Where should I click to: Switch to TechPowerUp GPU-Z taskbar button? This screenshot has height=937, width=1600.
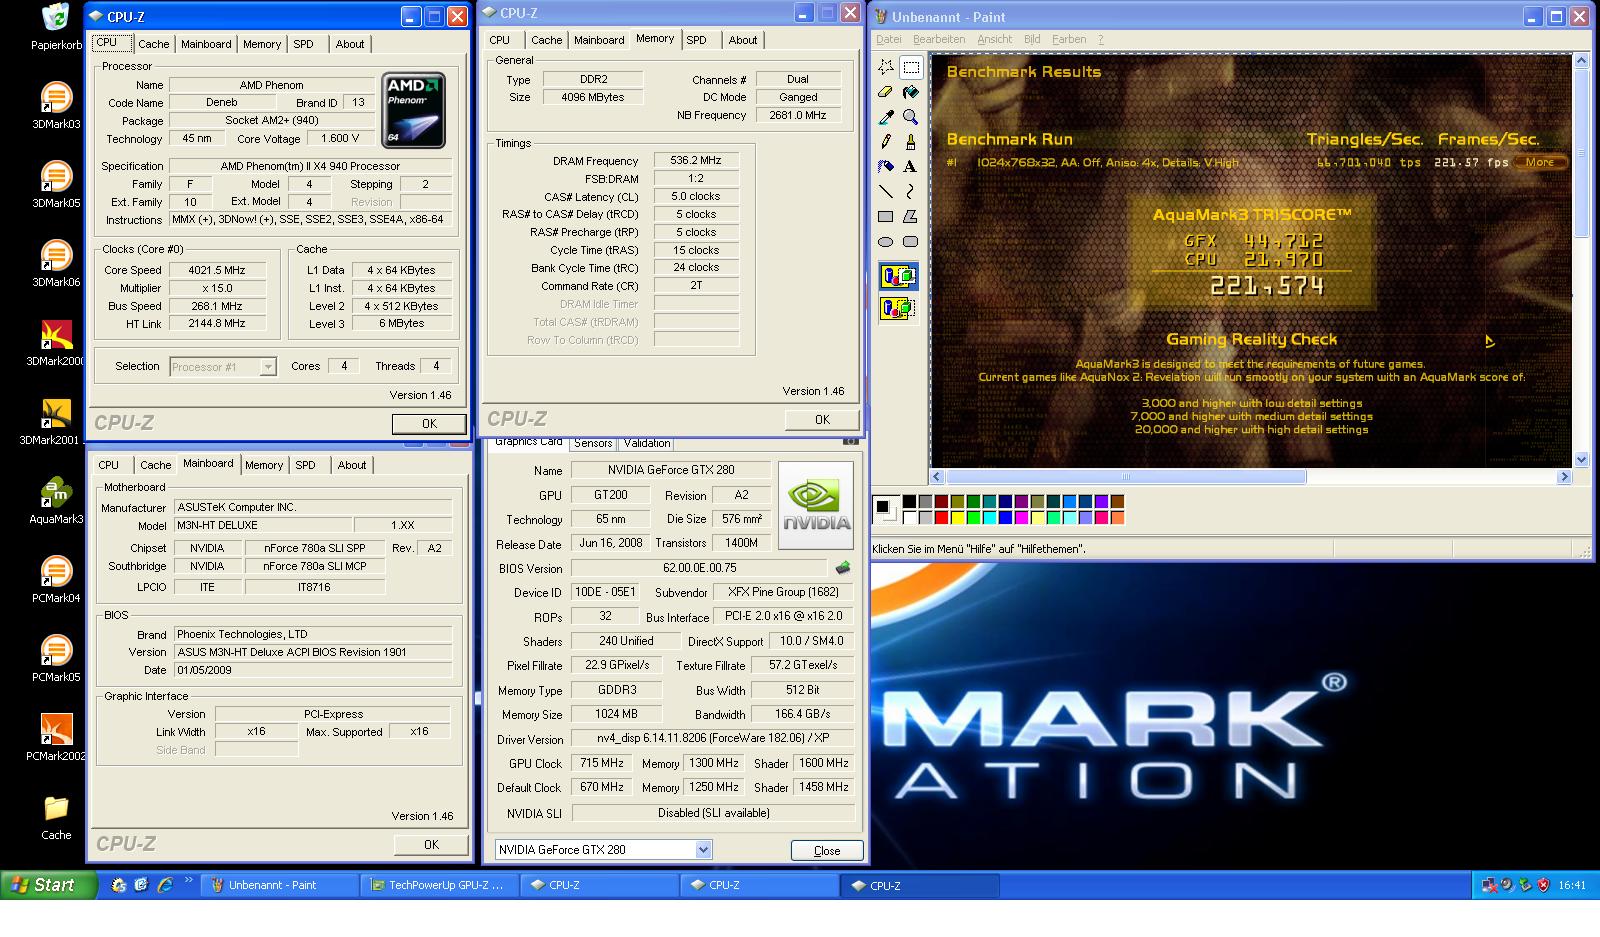(x=440, y=885)
